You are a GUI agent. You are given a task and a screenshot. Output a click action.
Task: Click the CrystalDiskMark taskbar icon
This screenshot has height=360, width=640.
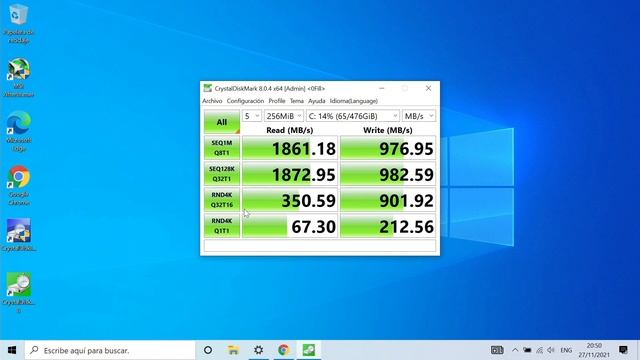(x=309, y=350)
